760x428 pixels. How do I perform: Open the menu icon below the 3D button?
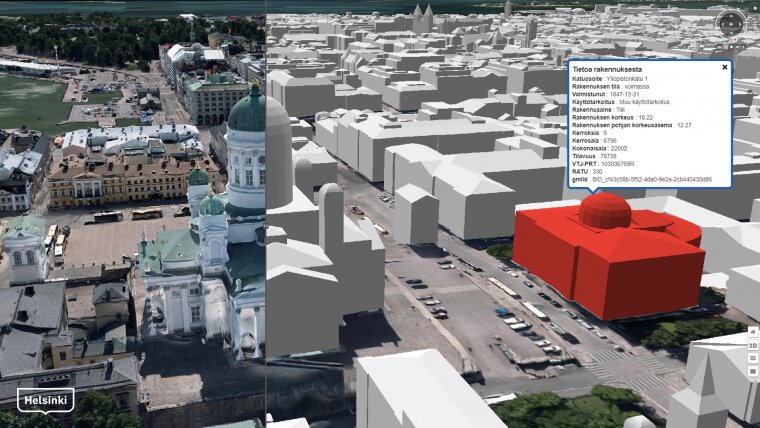point(753,358)
